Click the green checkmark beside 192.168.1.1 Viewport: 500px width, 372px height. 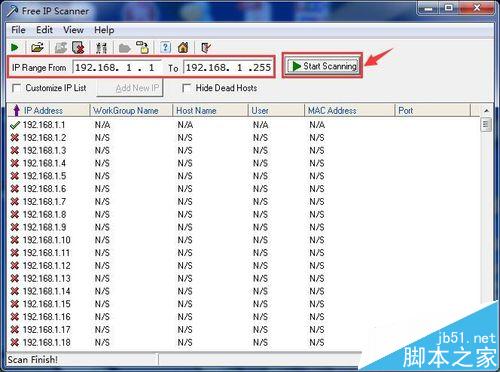(x=15, y=125)
